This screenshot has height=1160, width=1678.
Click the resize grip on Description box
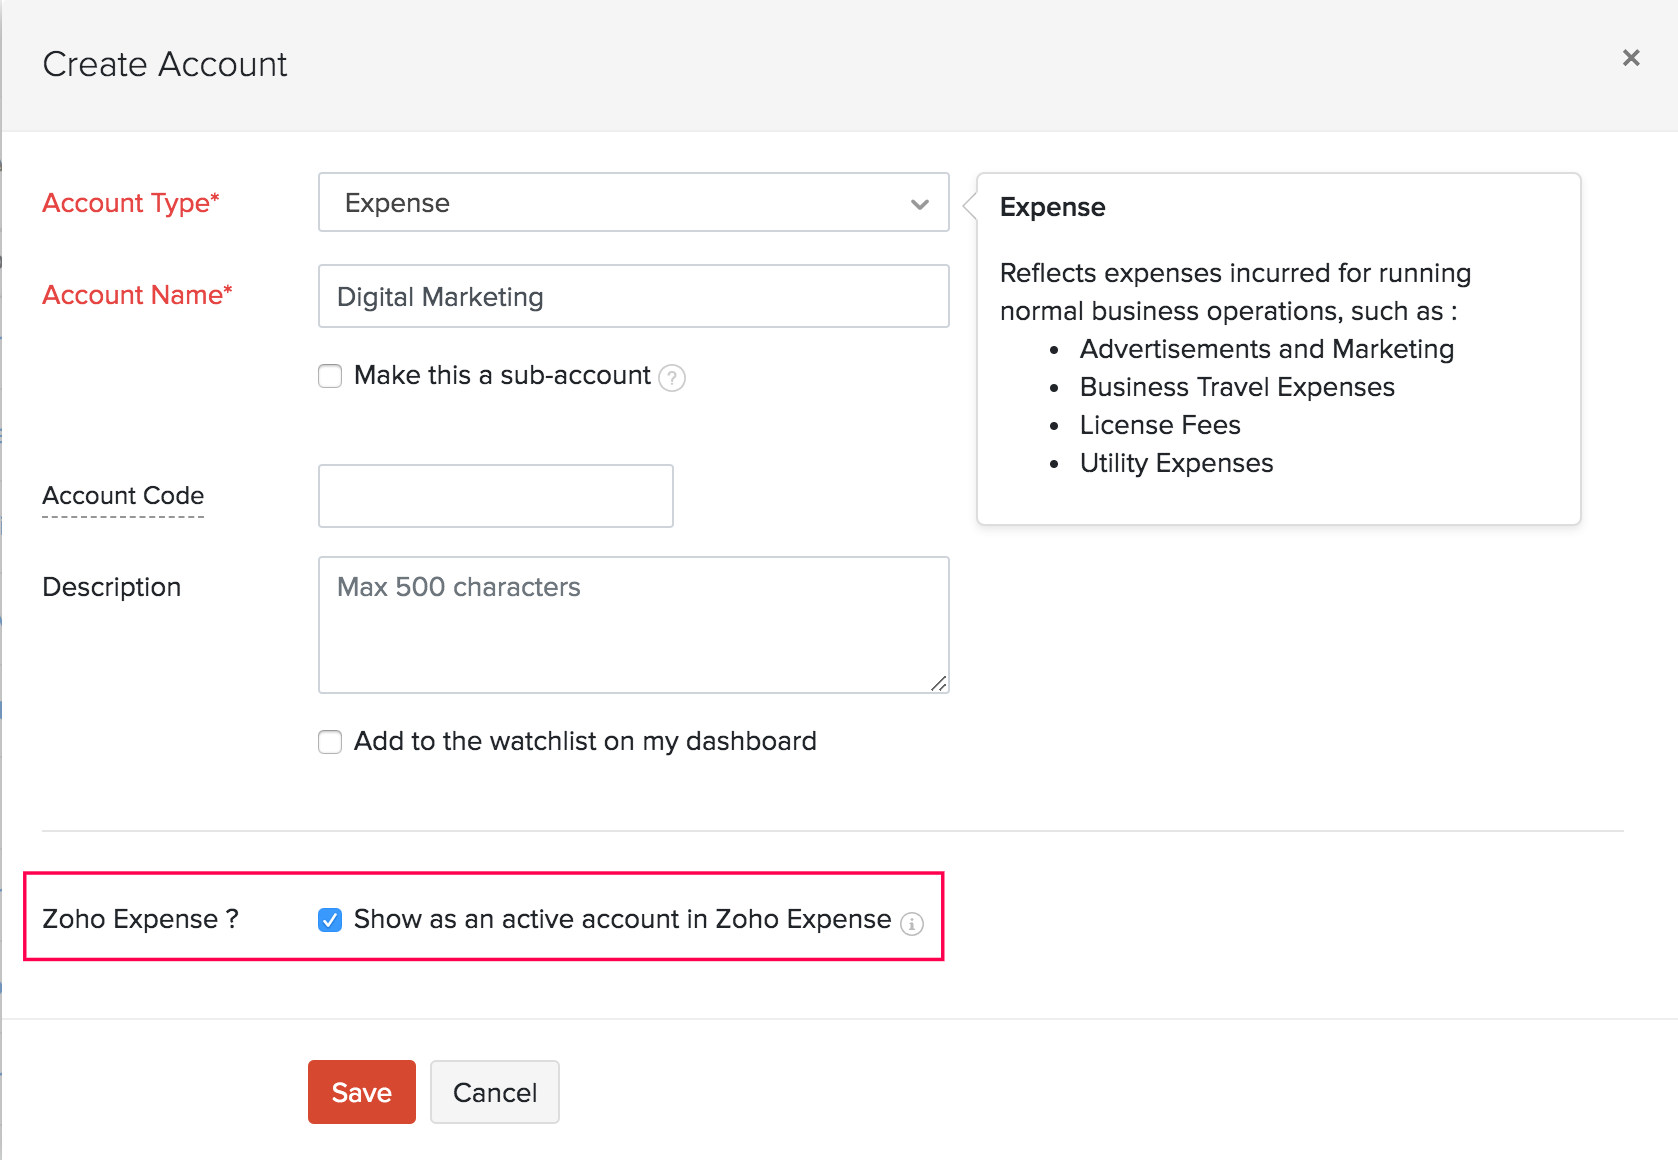tap(938, 684)
